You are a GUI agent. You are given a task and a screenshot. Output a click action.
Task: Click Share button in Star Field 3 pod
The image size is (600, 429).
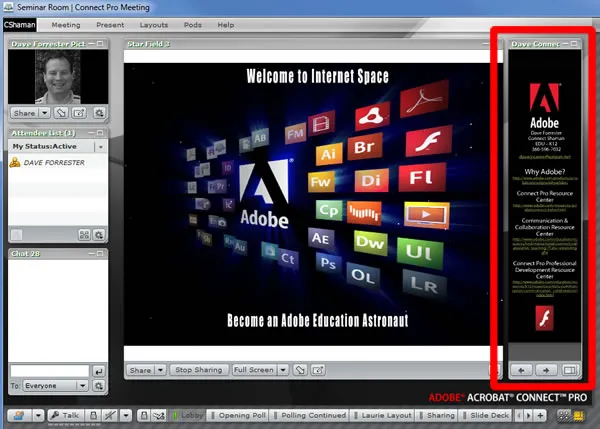[x=140, y=370]
